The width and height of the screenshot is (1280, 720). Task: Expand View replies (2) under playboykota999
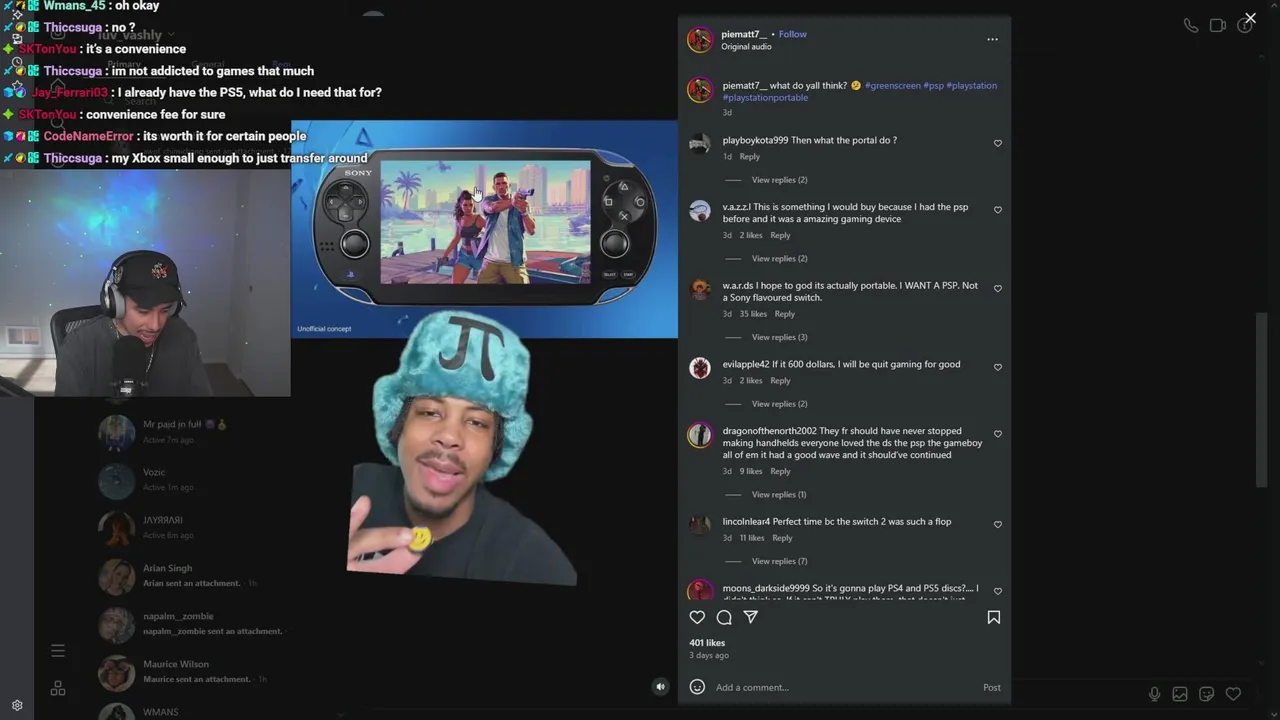click(x=779, y=180)
